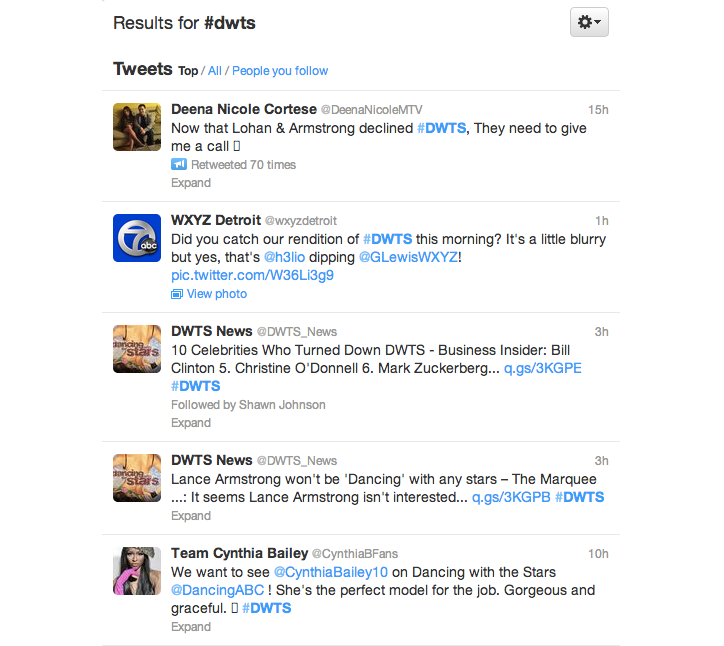This screenshot has height=646, width=724.
Task: Click the 15h timestamp
Action: pos(598,109)
